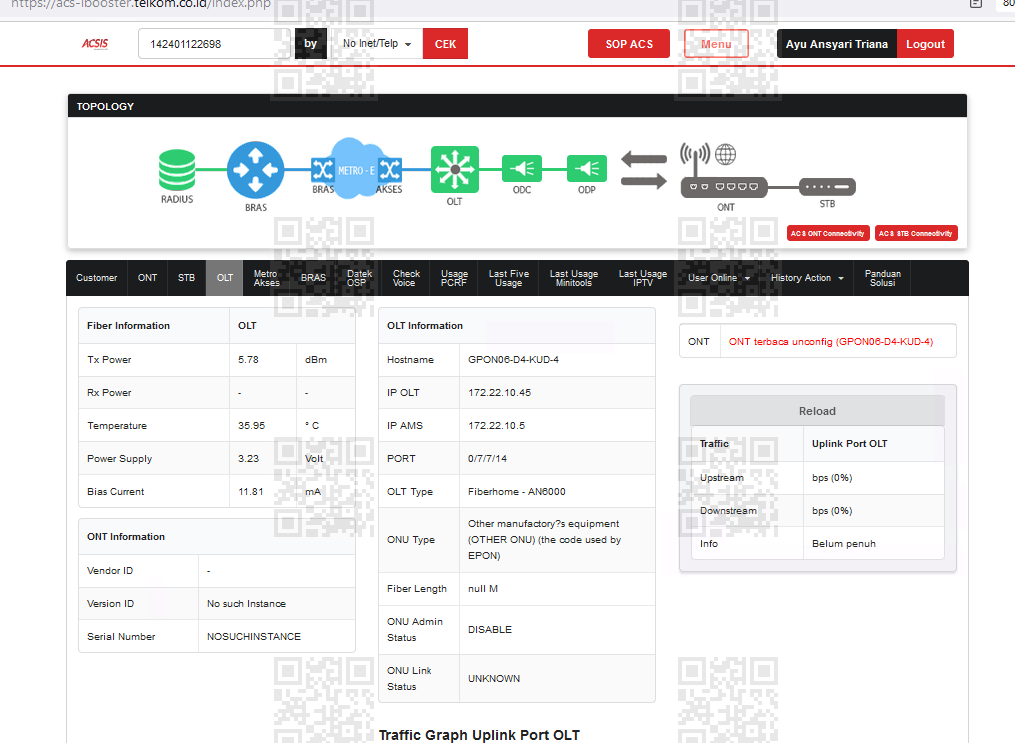Click the search number input field
The width and height of the screenshot is (1015, 743).
(214, 43)
